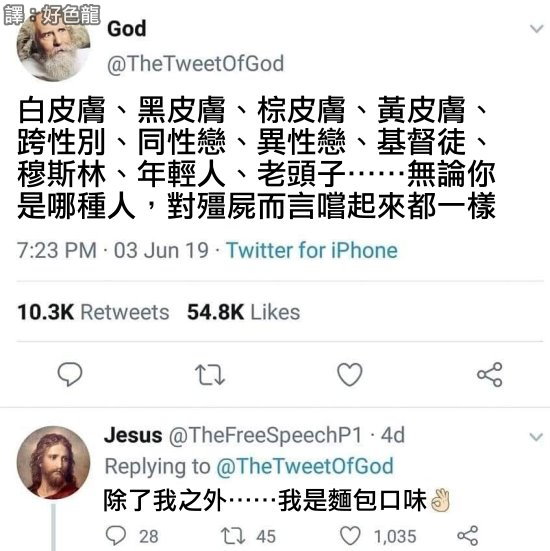Share God's main tweet

490,375
